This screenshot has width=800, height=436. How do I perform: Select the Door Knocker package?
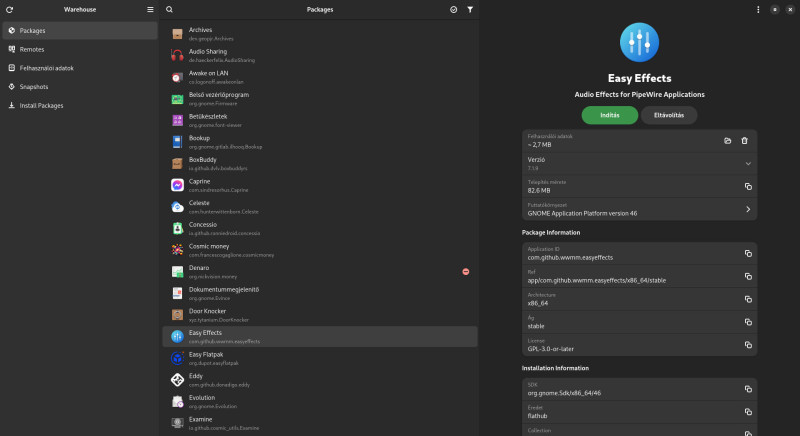[x=320, y=315]
